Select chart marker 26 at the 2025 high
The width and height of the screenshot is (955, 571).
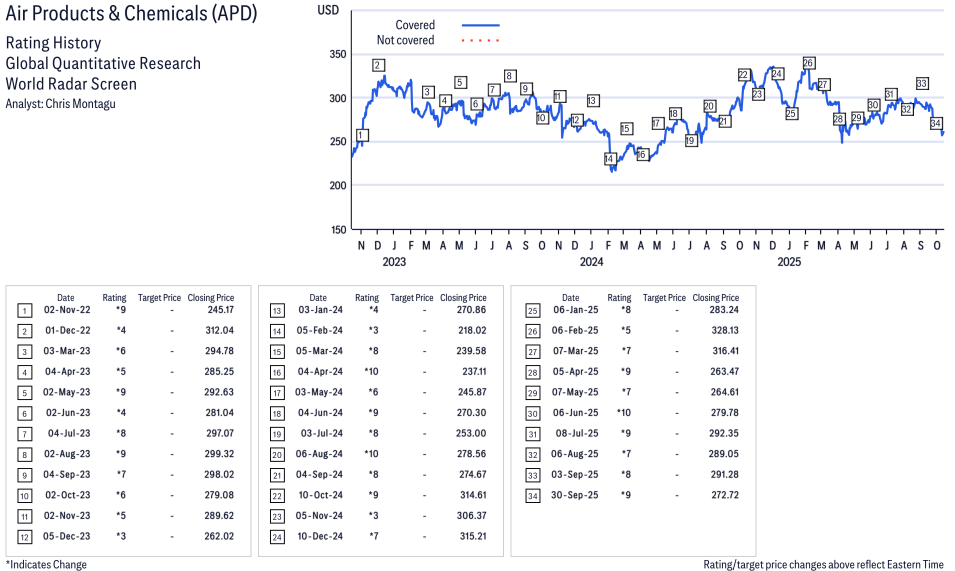point(808,63)
